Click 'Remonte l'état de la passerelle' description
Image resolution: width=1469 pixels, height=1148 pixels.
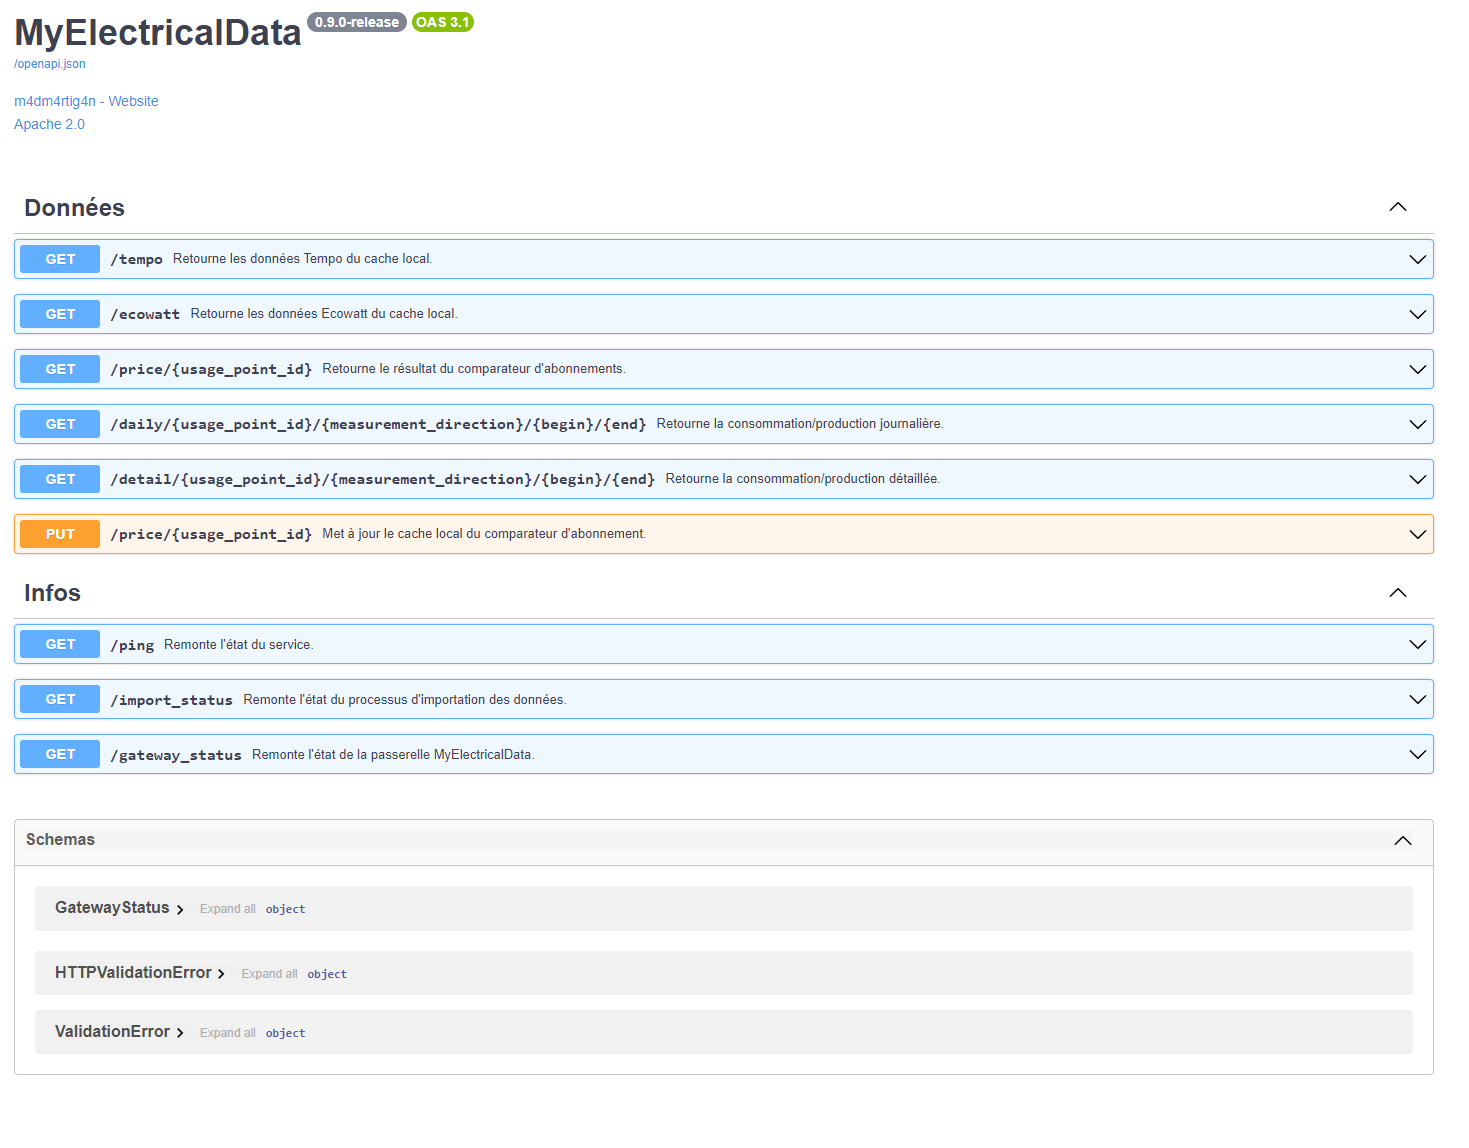tap(393, 755)
